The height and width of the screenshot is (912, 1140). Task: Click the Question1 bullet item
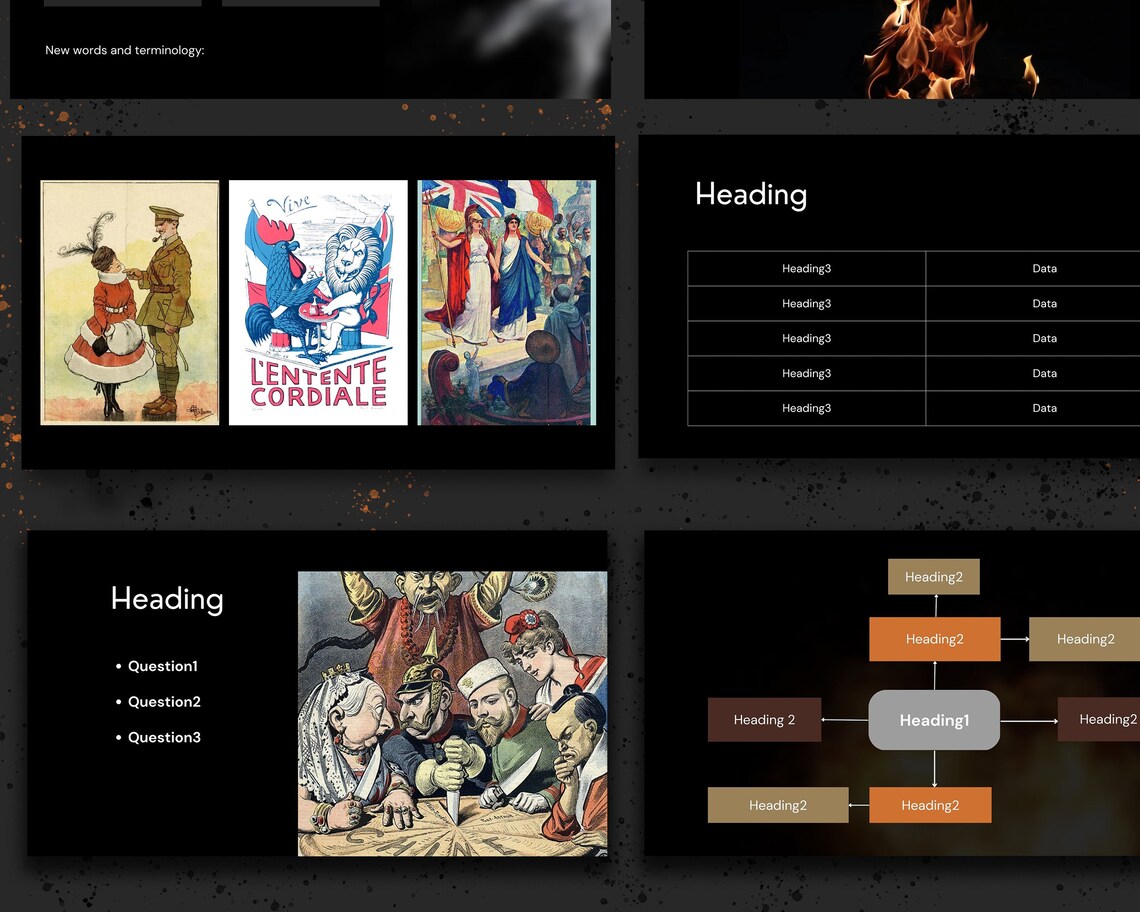click(163, 666)
